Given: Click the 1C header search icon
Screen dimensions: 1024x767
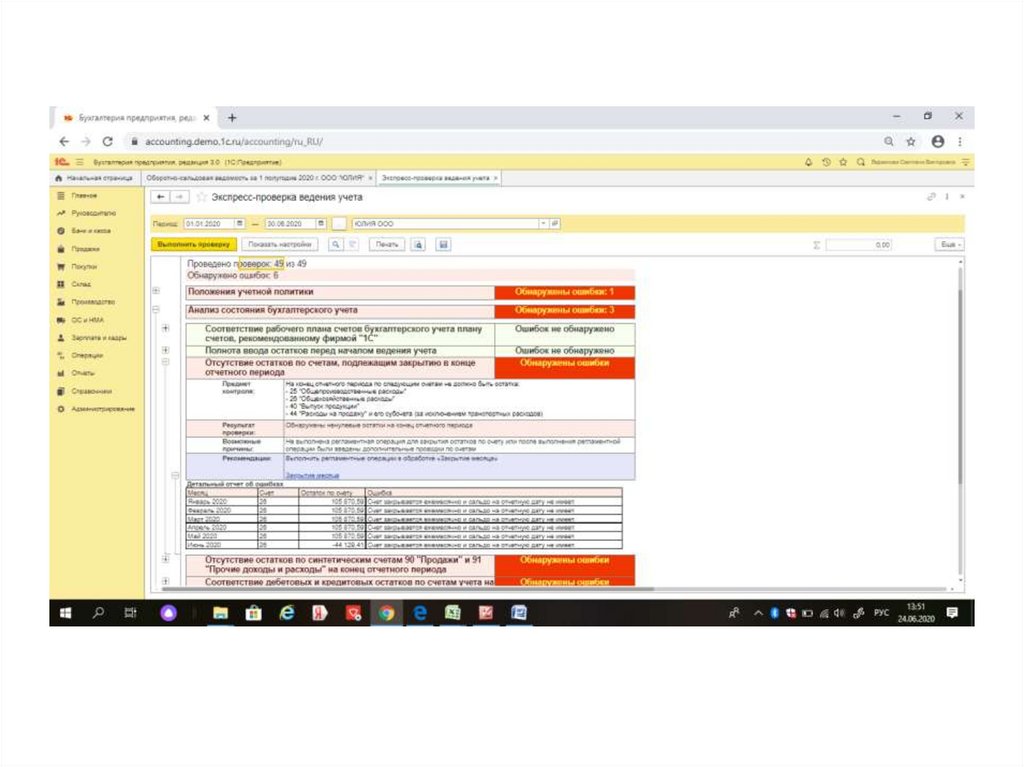Looking at the screenshot, I should point(861,161).
